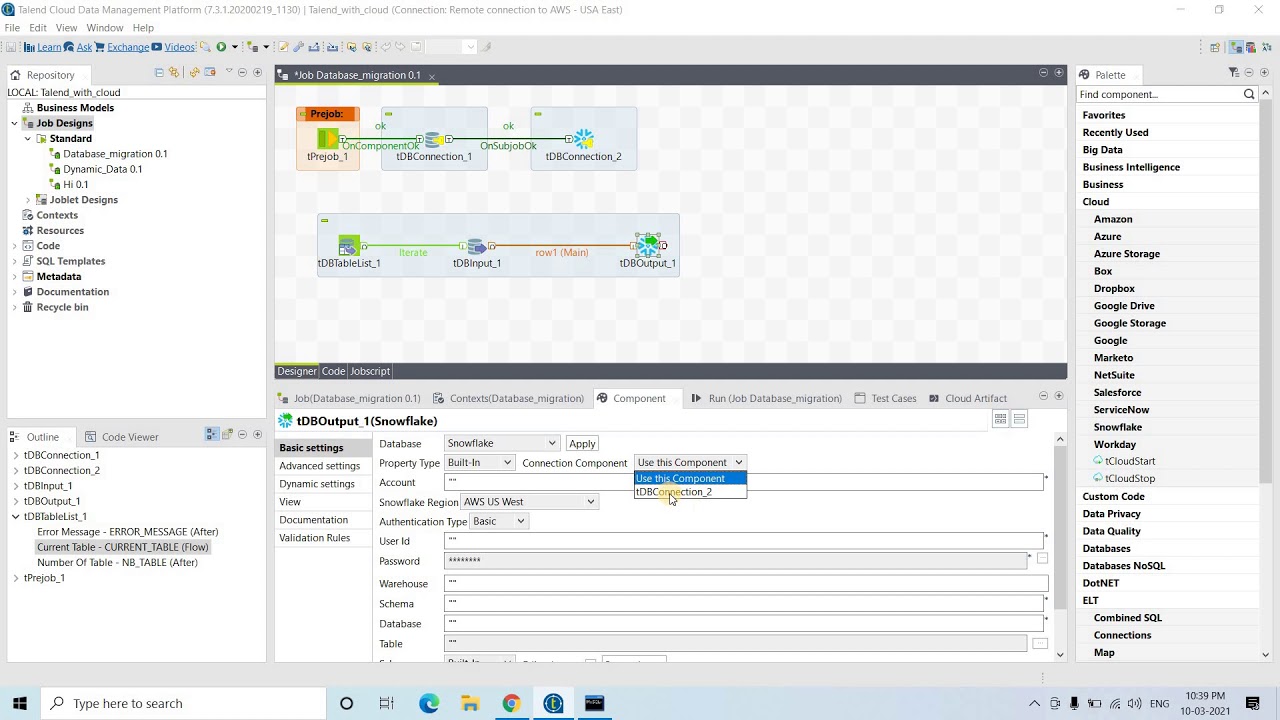Switch to the Code tab of the editor

333,371
